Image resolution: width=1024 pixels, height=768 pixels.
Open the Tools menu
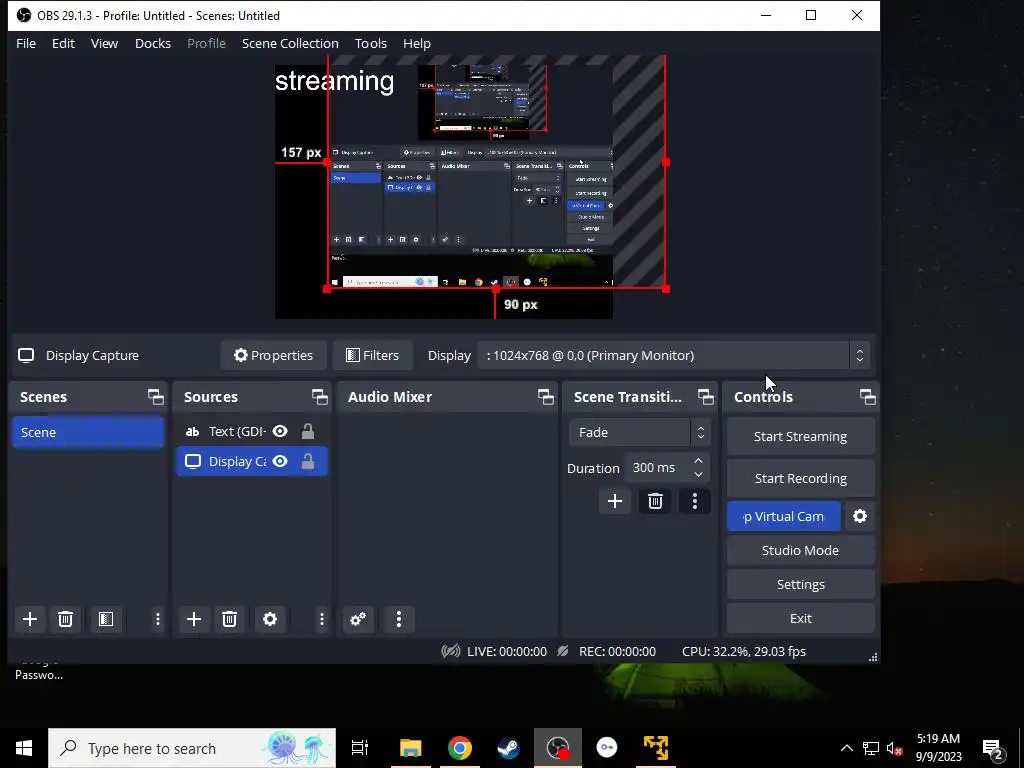371,43
